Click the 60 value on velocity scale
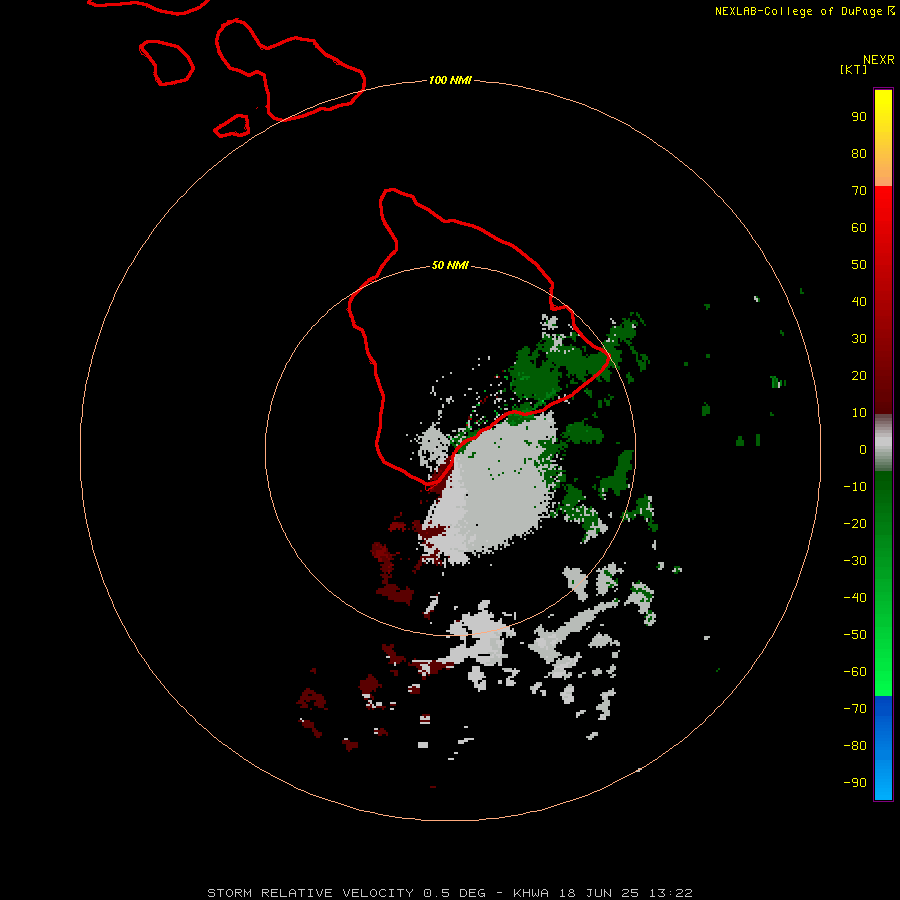Viewport: 900px width, 900px height. (859, 227)
